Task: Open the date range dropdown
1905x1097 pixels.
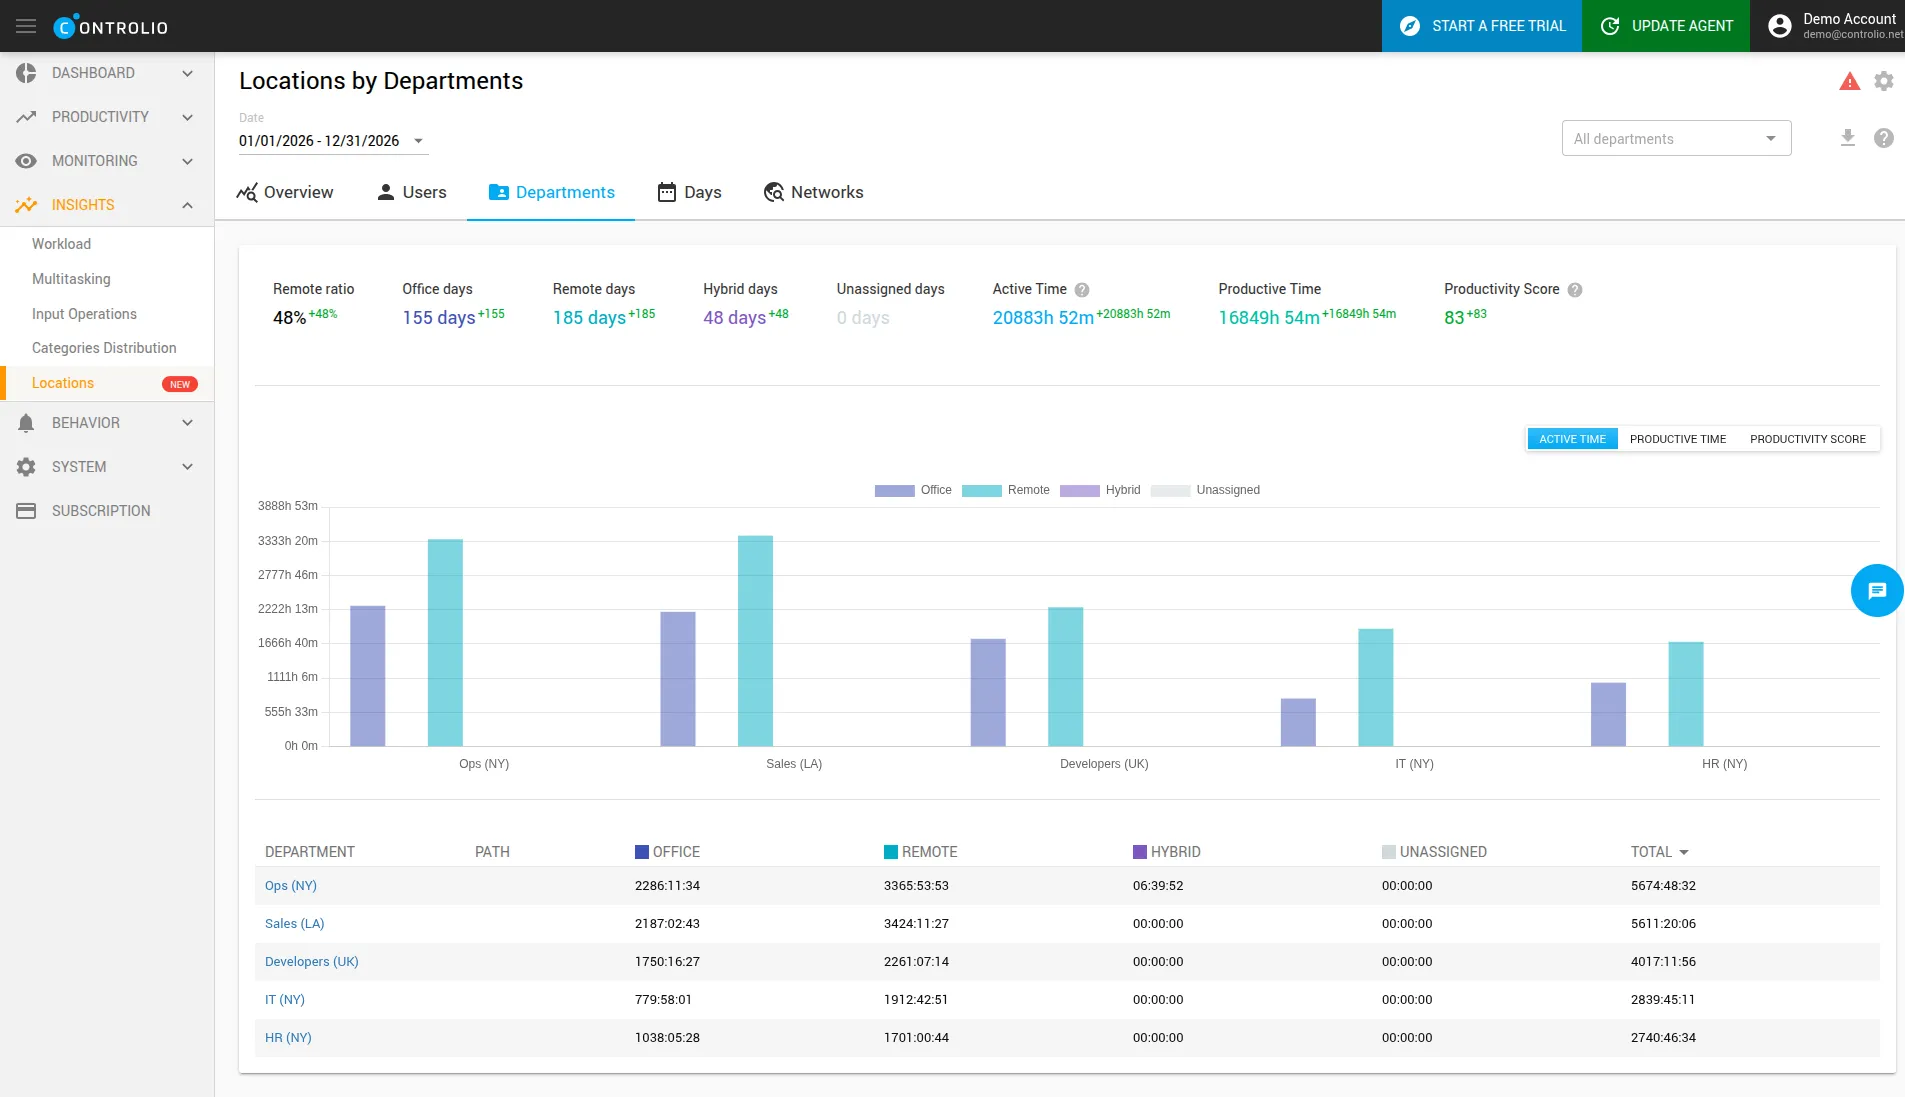Action: 333,141
